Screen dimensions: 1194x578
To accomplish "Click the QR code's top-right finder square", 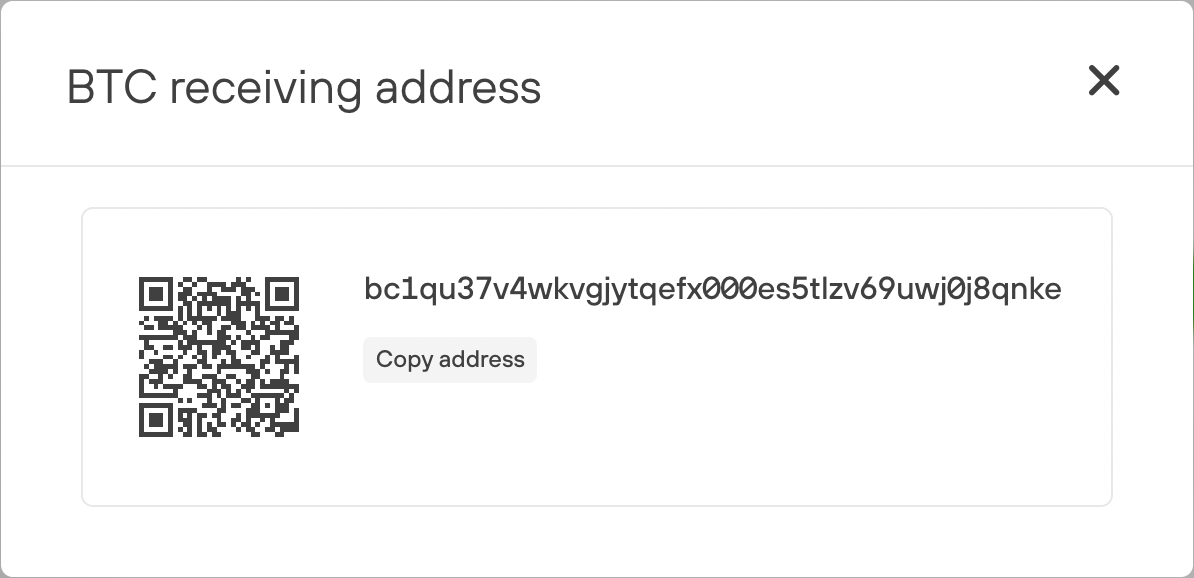I will [282, 294].
